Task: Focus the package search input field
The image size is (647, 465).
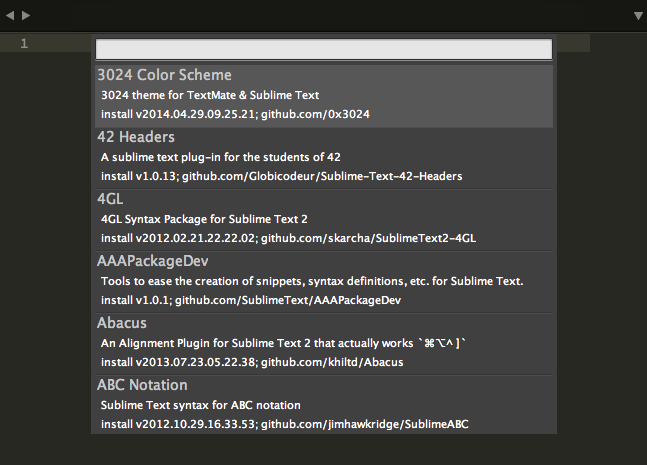Action: point(323,49)
